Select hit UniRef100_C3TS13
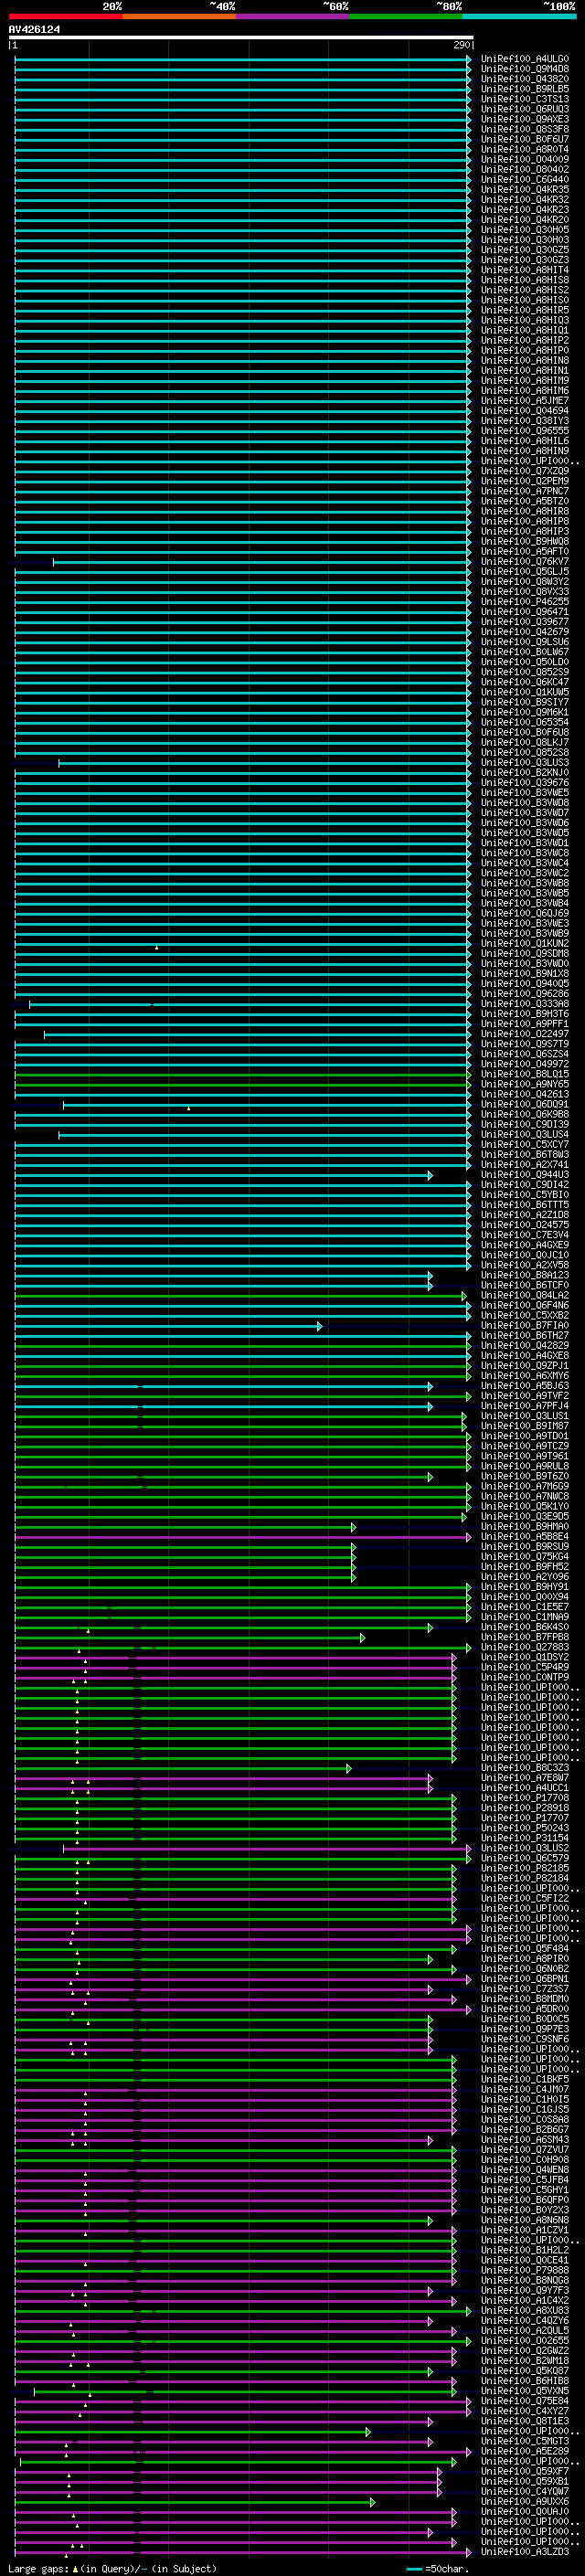This screenshot has width=585, height=2576. click(x=524, y=99)
